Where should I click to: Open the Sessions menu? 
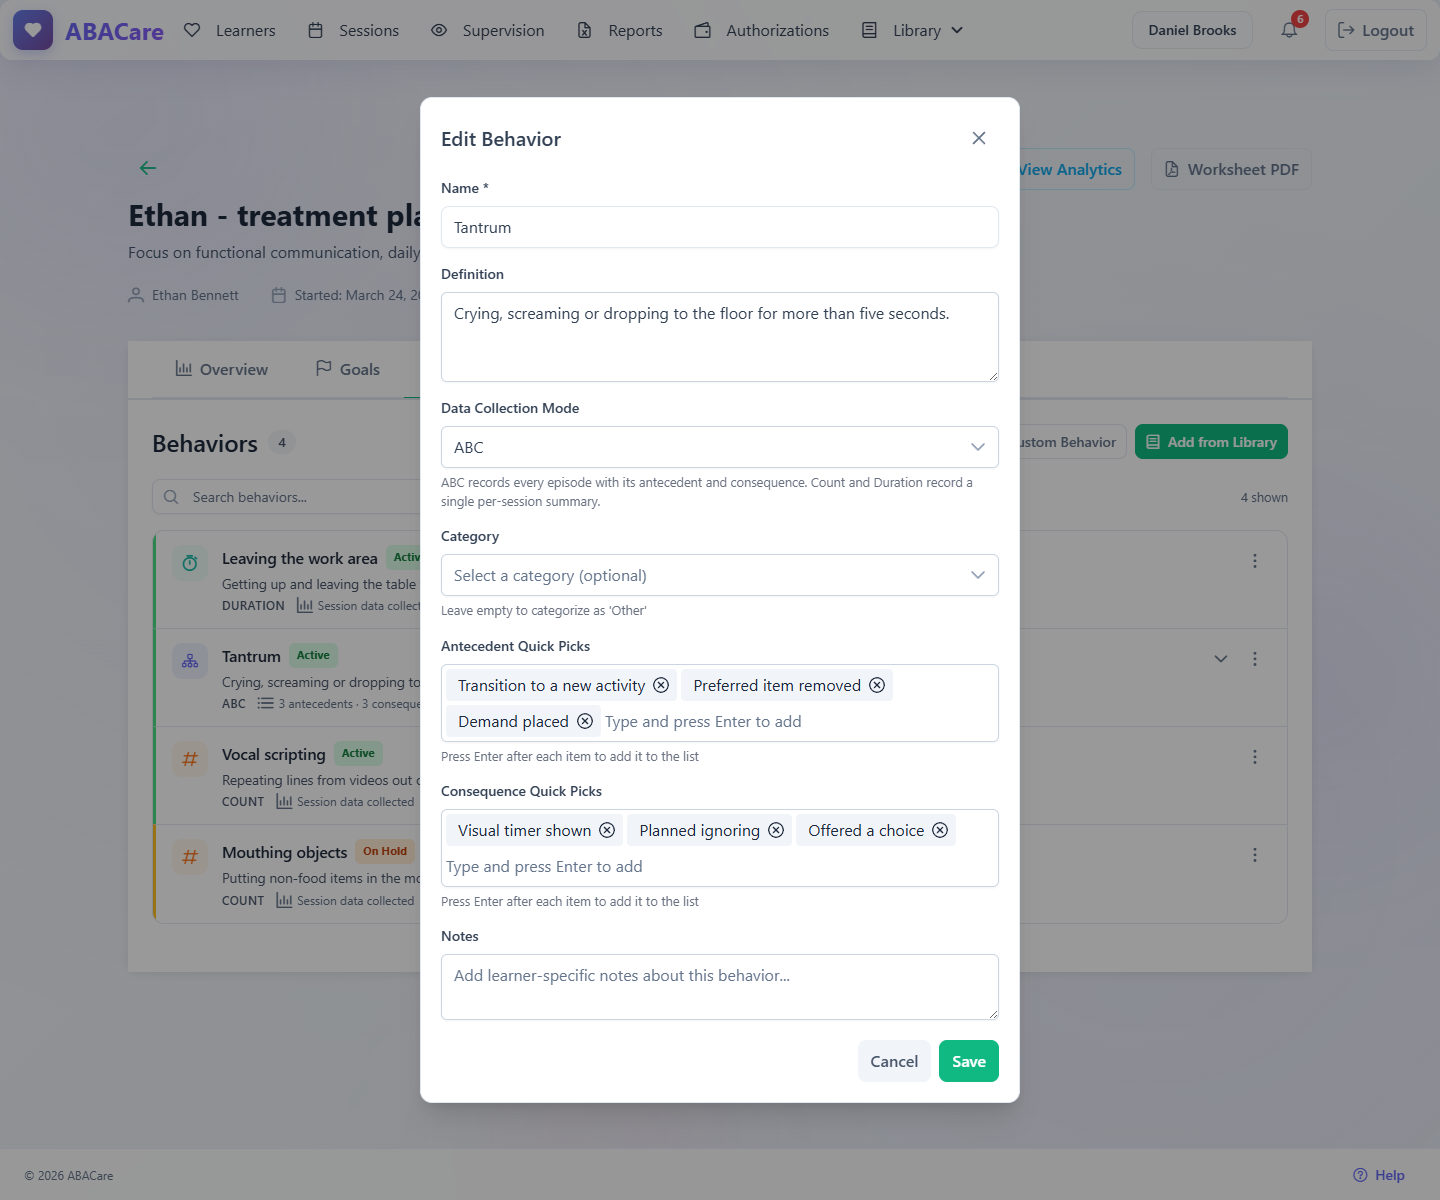click(353, 30)
